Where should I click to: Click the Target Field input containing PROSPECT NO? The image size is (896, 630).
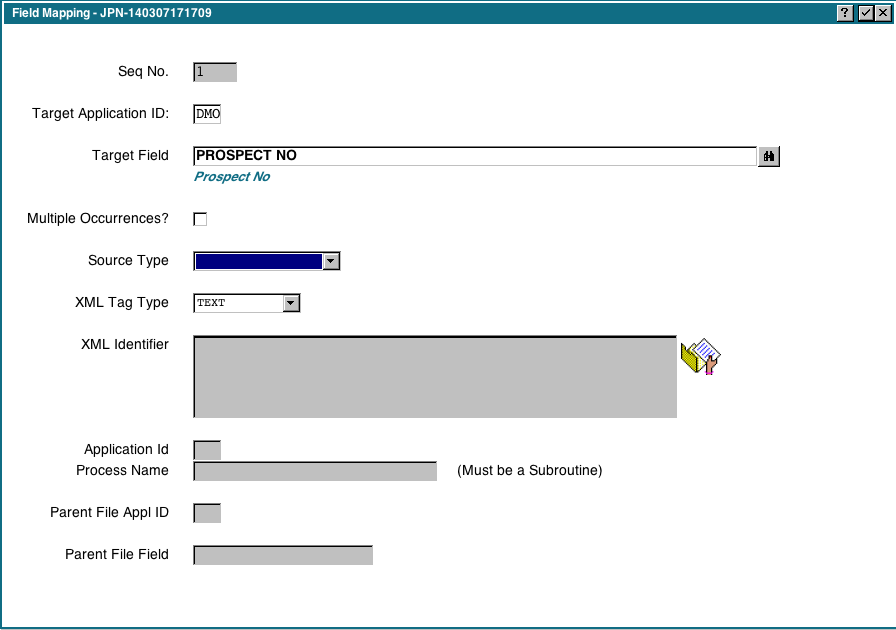(x=475, y=156)
